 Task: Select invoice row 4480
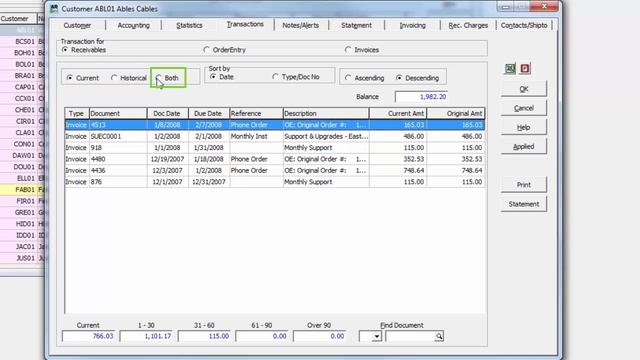click(x=275, y=159)
